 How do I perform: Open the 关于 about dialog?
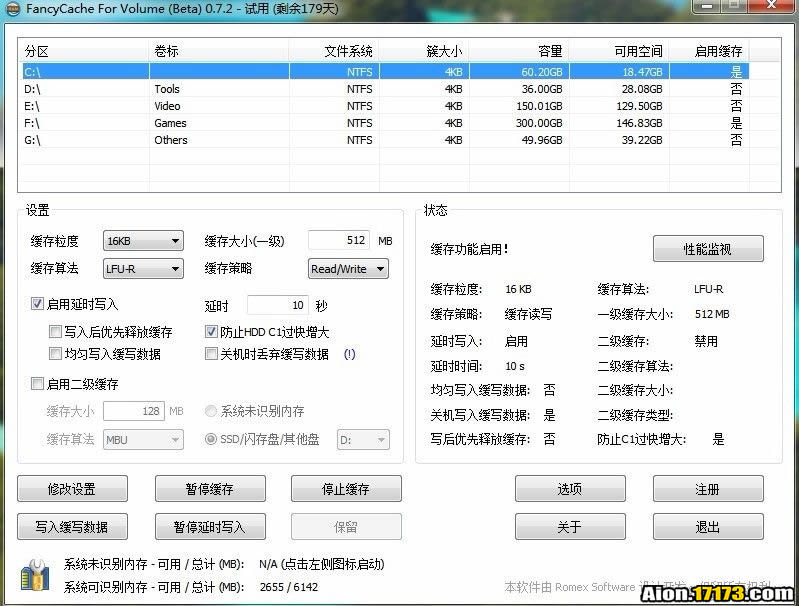pos(570,526)
